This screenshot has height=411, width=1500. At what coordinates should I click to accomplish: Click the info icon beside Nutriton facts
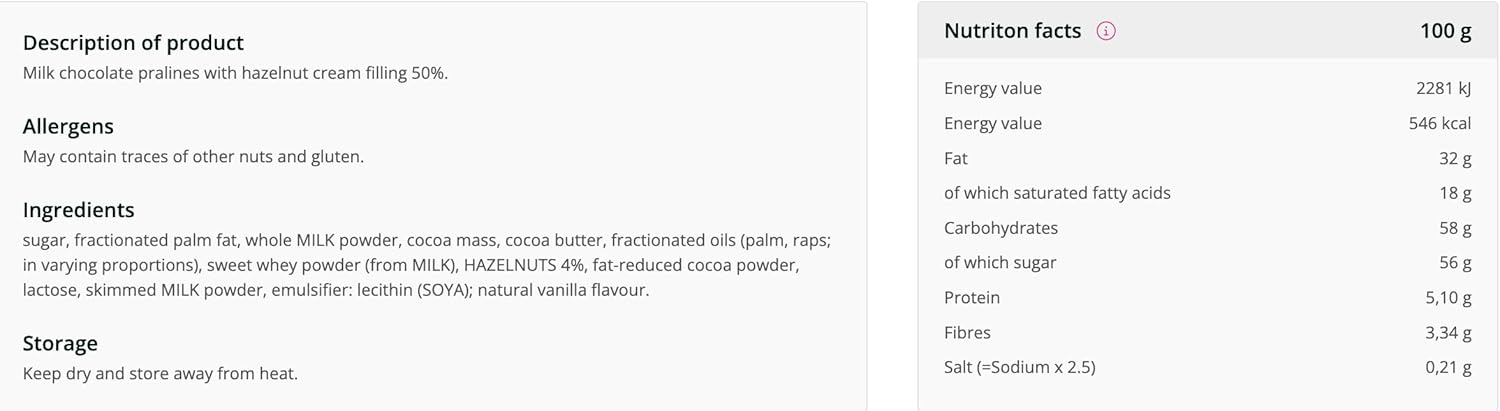coord(1106,31)
